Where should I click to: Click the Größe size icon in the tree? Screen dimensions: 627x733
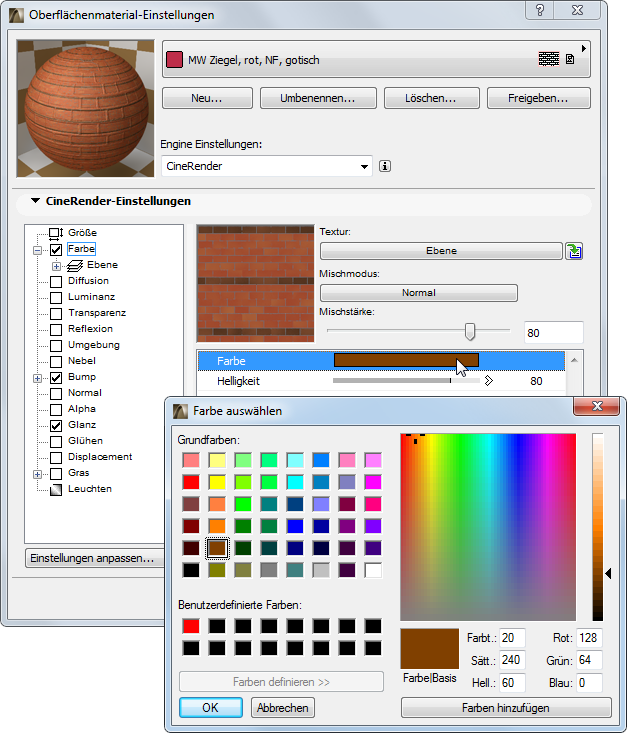56,233
